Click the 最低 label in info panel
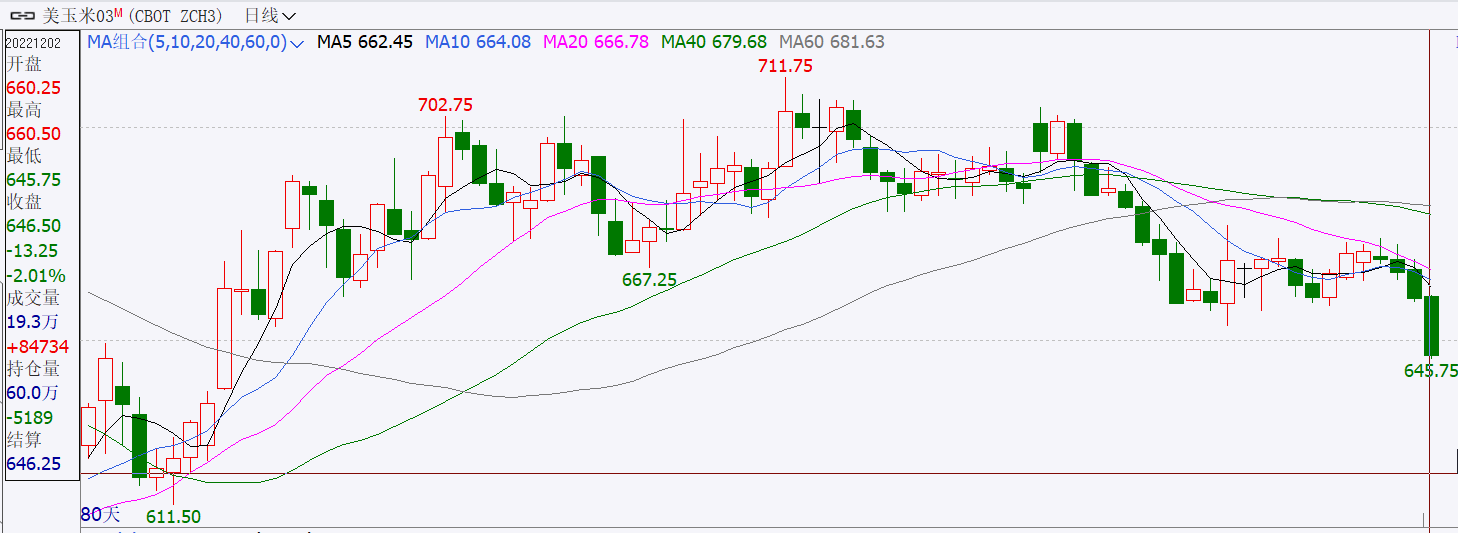 tap(24, 157)
